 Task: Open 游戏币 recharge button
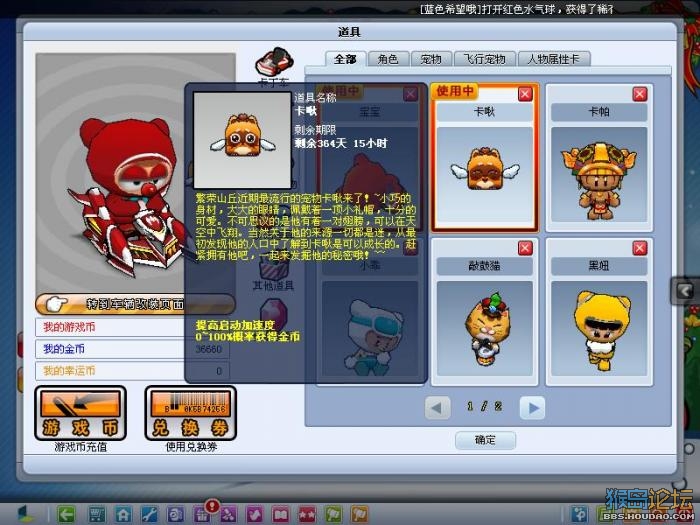tap(80, 413)
